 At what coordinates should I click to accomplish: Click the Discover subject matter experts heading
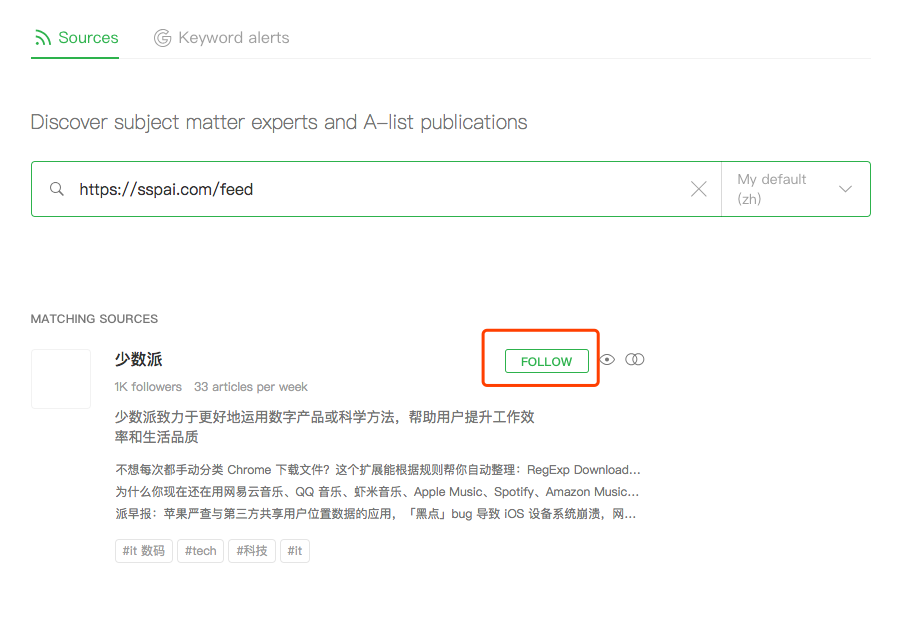(279, 122)
